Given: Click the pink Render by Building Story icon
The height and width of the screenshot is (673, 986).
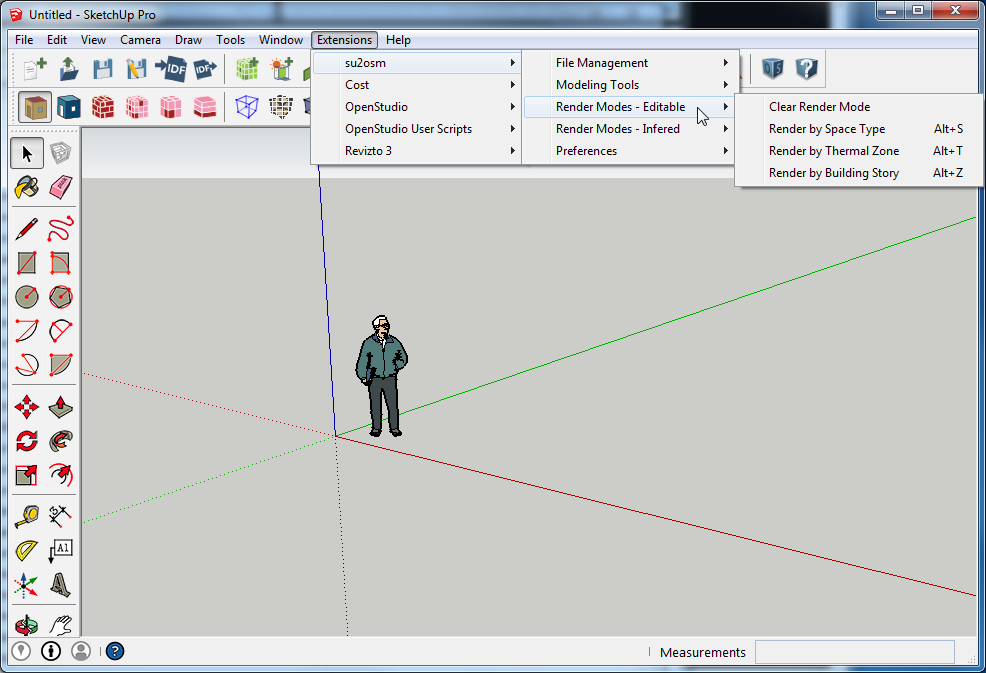Looking at the screenshot, I should [x=204, y=107].
